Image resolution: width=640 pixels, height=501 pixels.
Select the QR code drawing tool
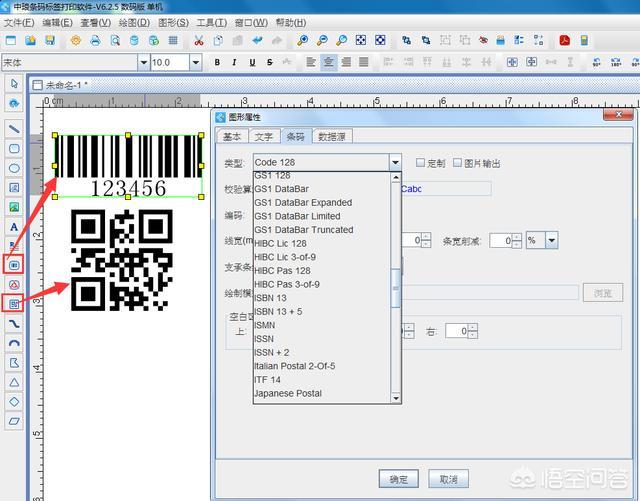pos(14,304)
